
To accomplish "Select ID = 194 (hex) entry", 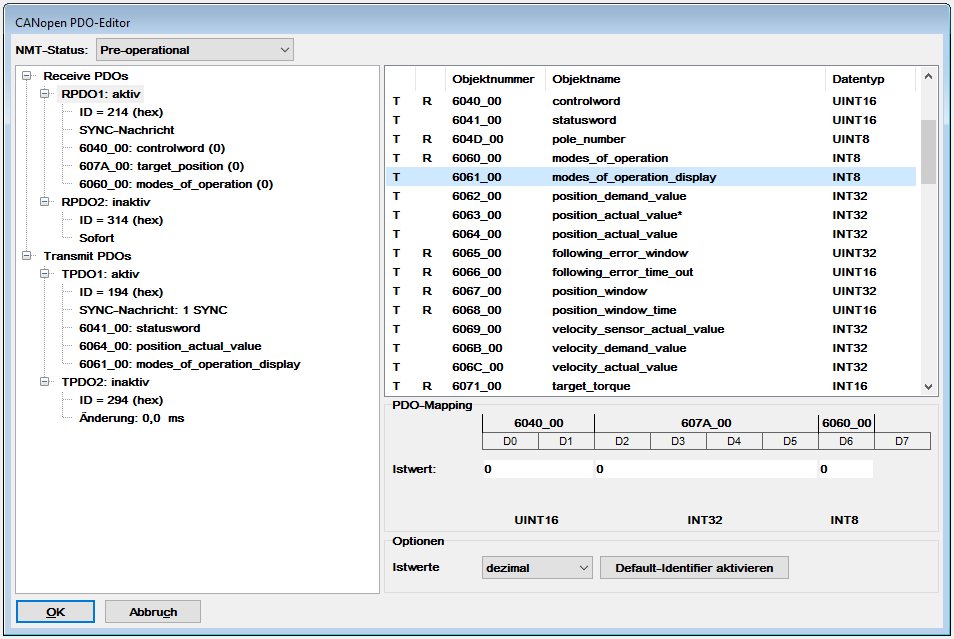I will (121, 292).
